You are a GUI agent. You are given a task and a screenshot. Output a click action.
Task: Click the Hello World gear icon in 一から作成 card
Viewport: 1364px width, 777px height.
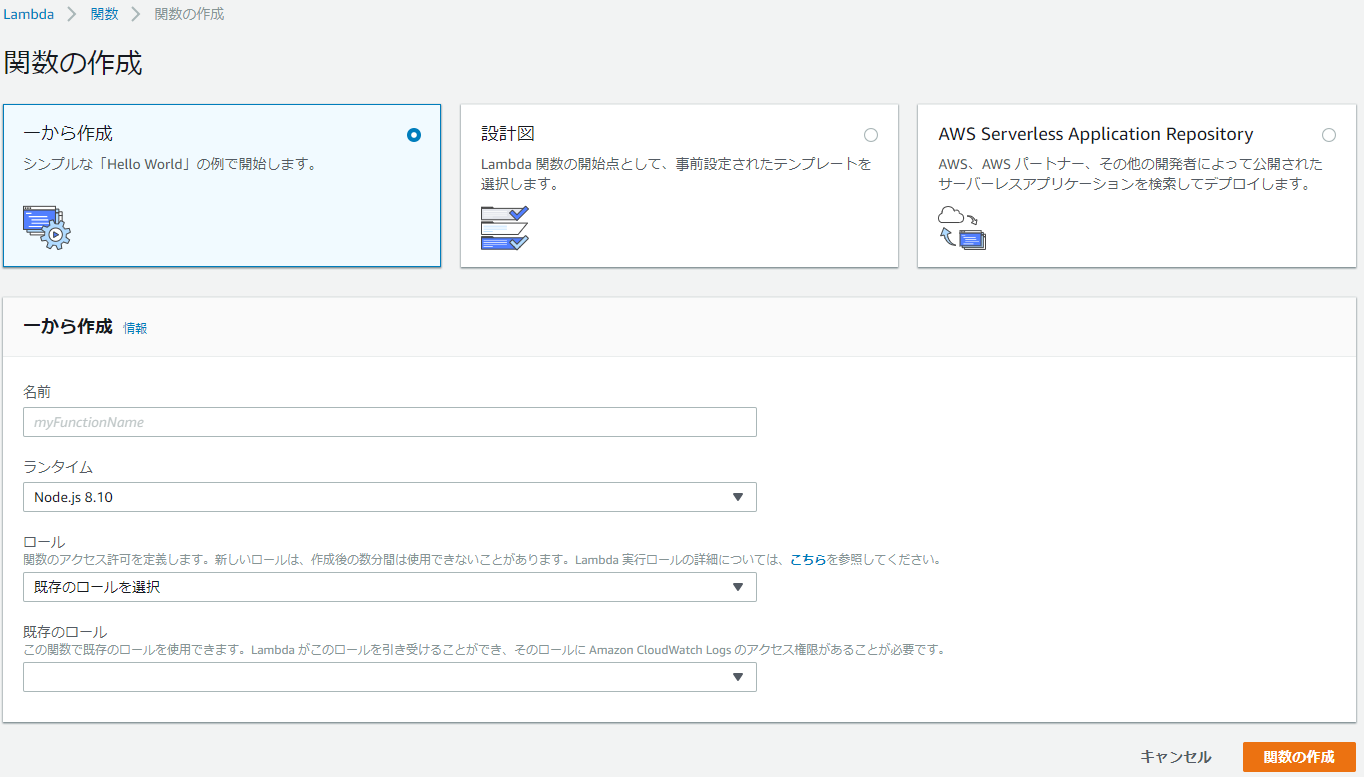[45, 228]
